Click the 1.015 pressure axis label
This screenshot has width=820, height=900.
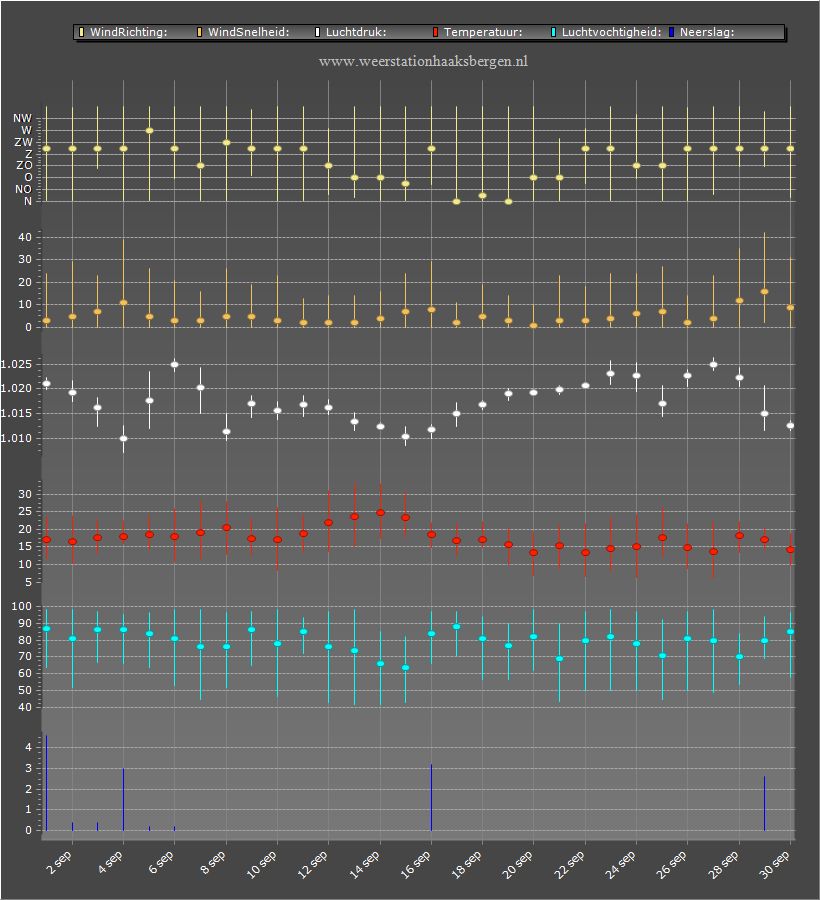[17, 413]
